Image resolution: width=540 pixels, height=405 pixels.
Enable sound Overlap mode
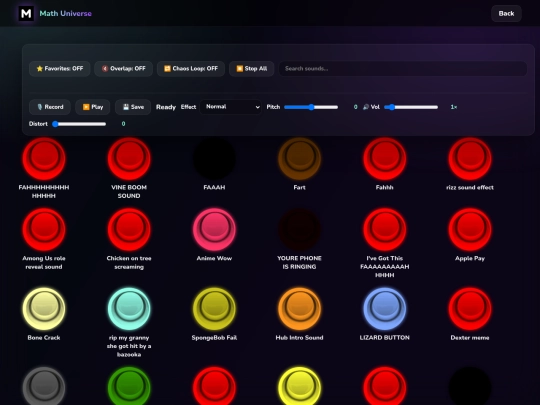tap(123, 69)
